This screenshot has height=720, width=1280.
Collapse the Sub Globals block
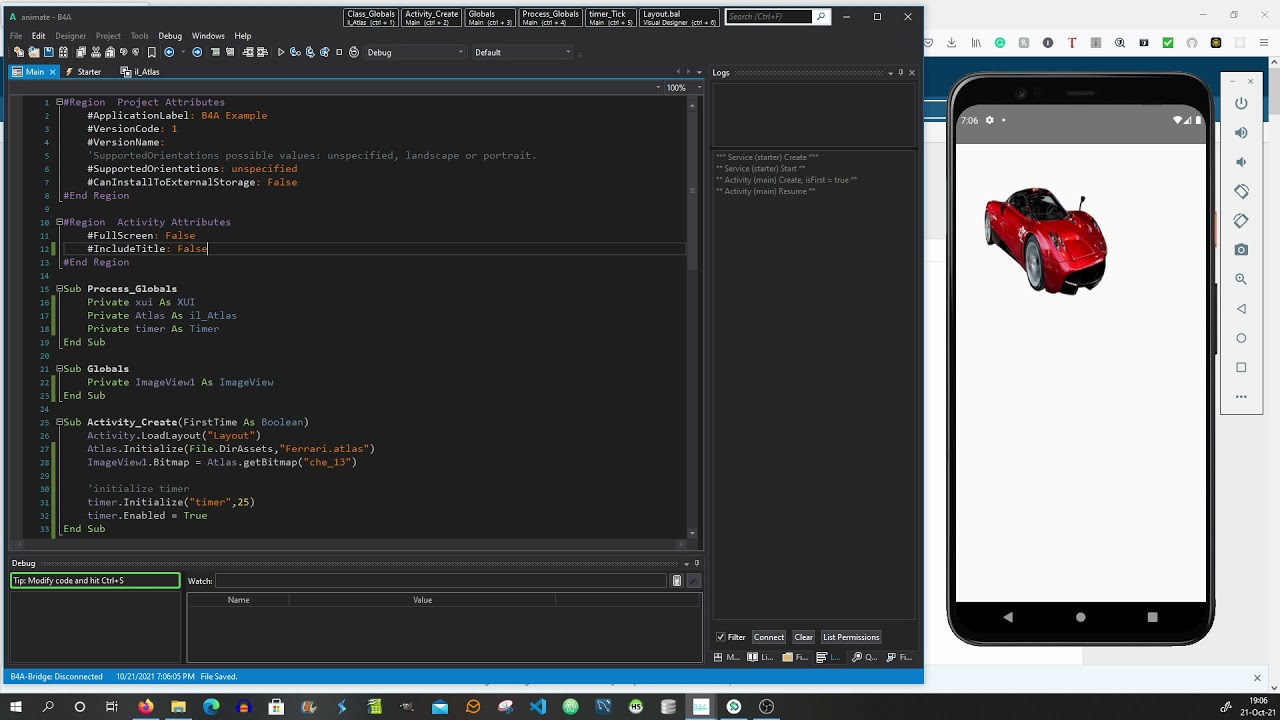(60, 369)
